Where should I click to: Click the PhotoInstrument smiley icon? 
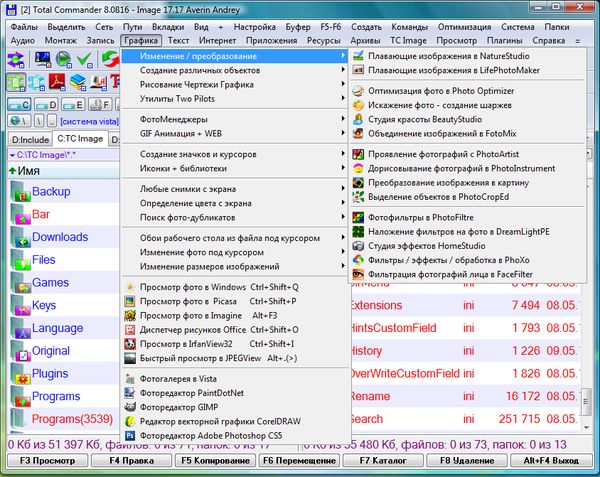click(358, 168)
